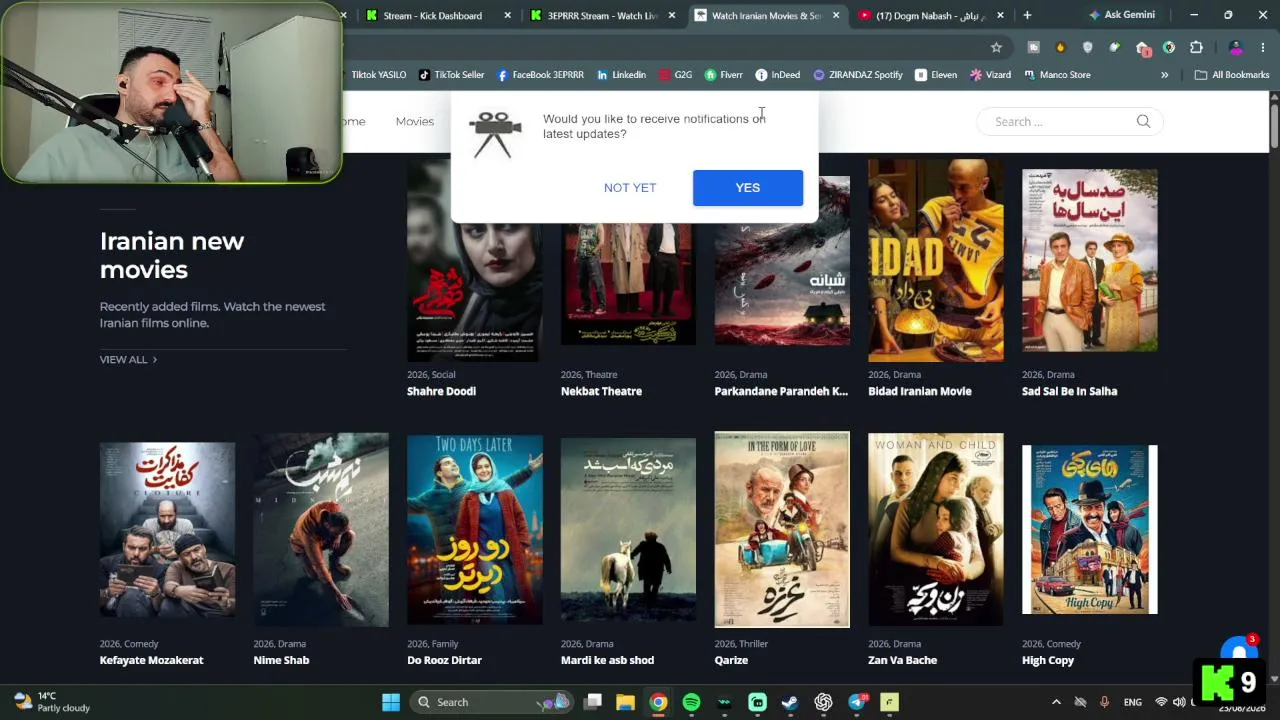This screenshot has width=1280, height=720.
Task: Switch to the Dogm Nabash YouTube tab
Action: (930, 16)
